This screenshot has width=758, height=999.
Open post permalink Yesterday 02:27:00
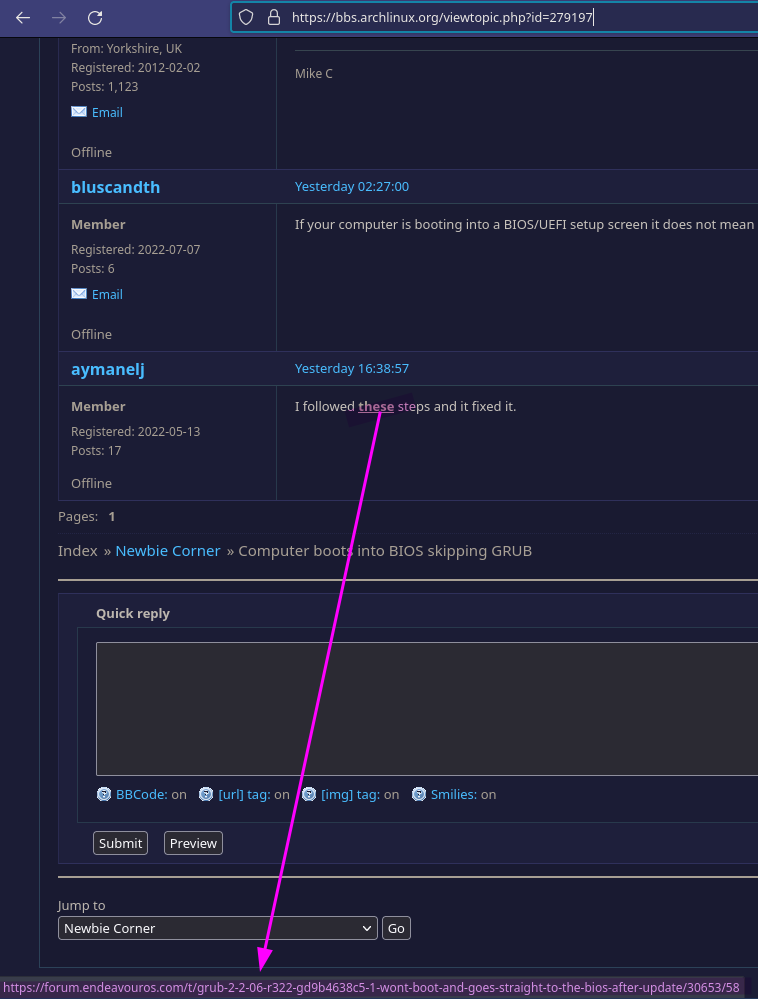(352, 187)
